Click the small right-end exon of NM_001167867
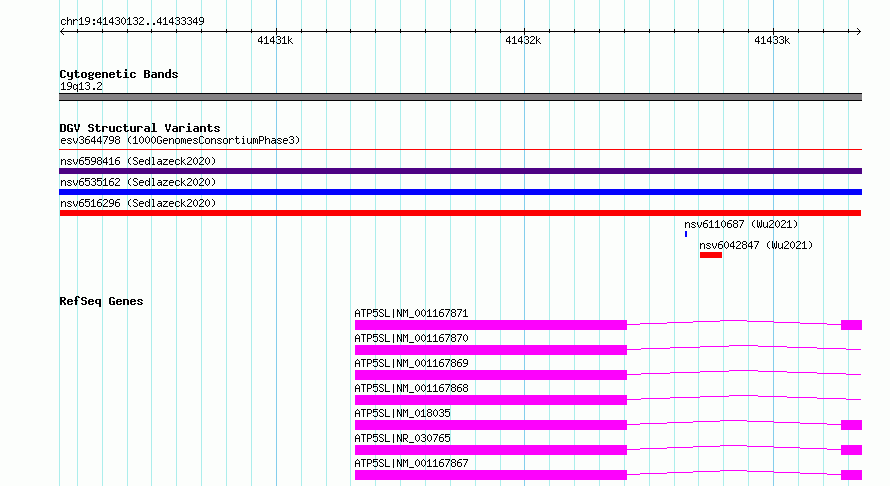Screen dimensions: 890x486 [x=851, y=475]
